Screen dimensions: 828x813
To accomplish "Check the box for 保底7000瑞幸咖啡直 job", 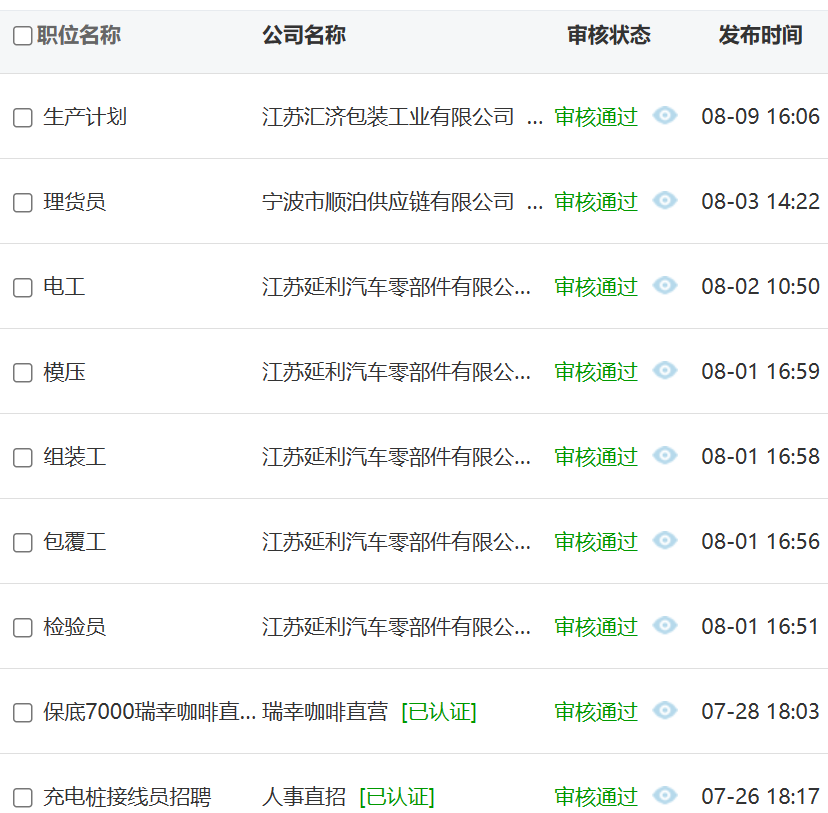I will (x=23, y=713).
